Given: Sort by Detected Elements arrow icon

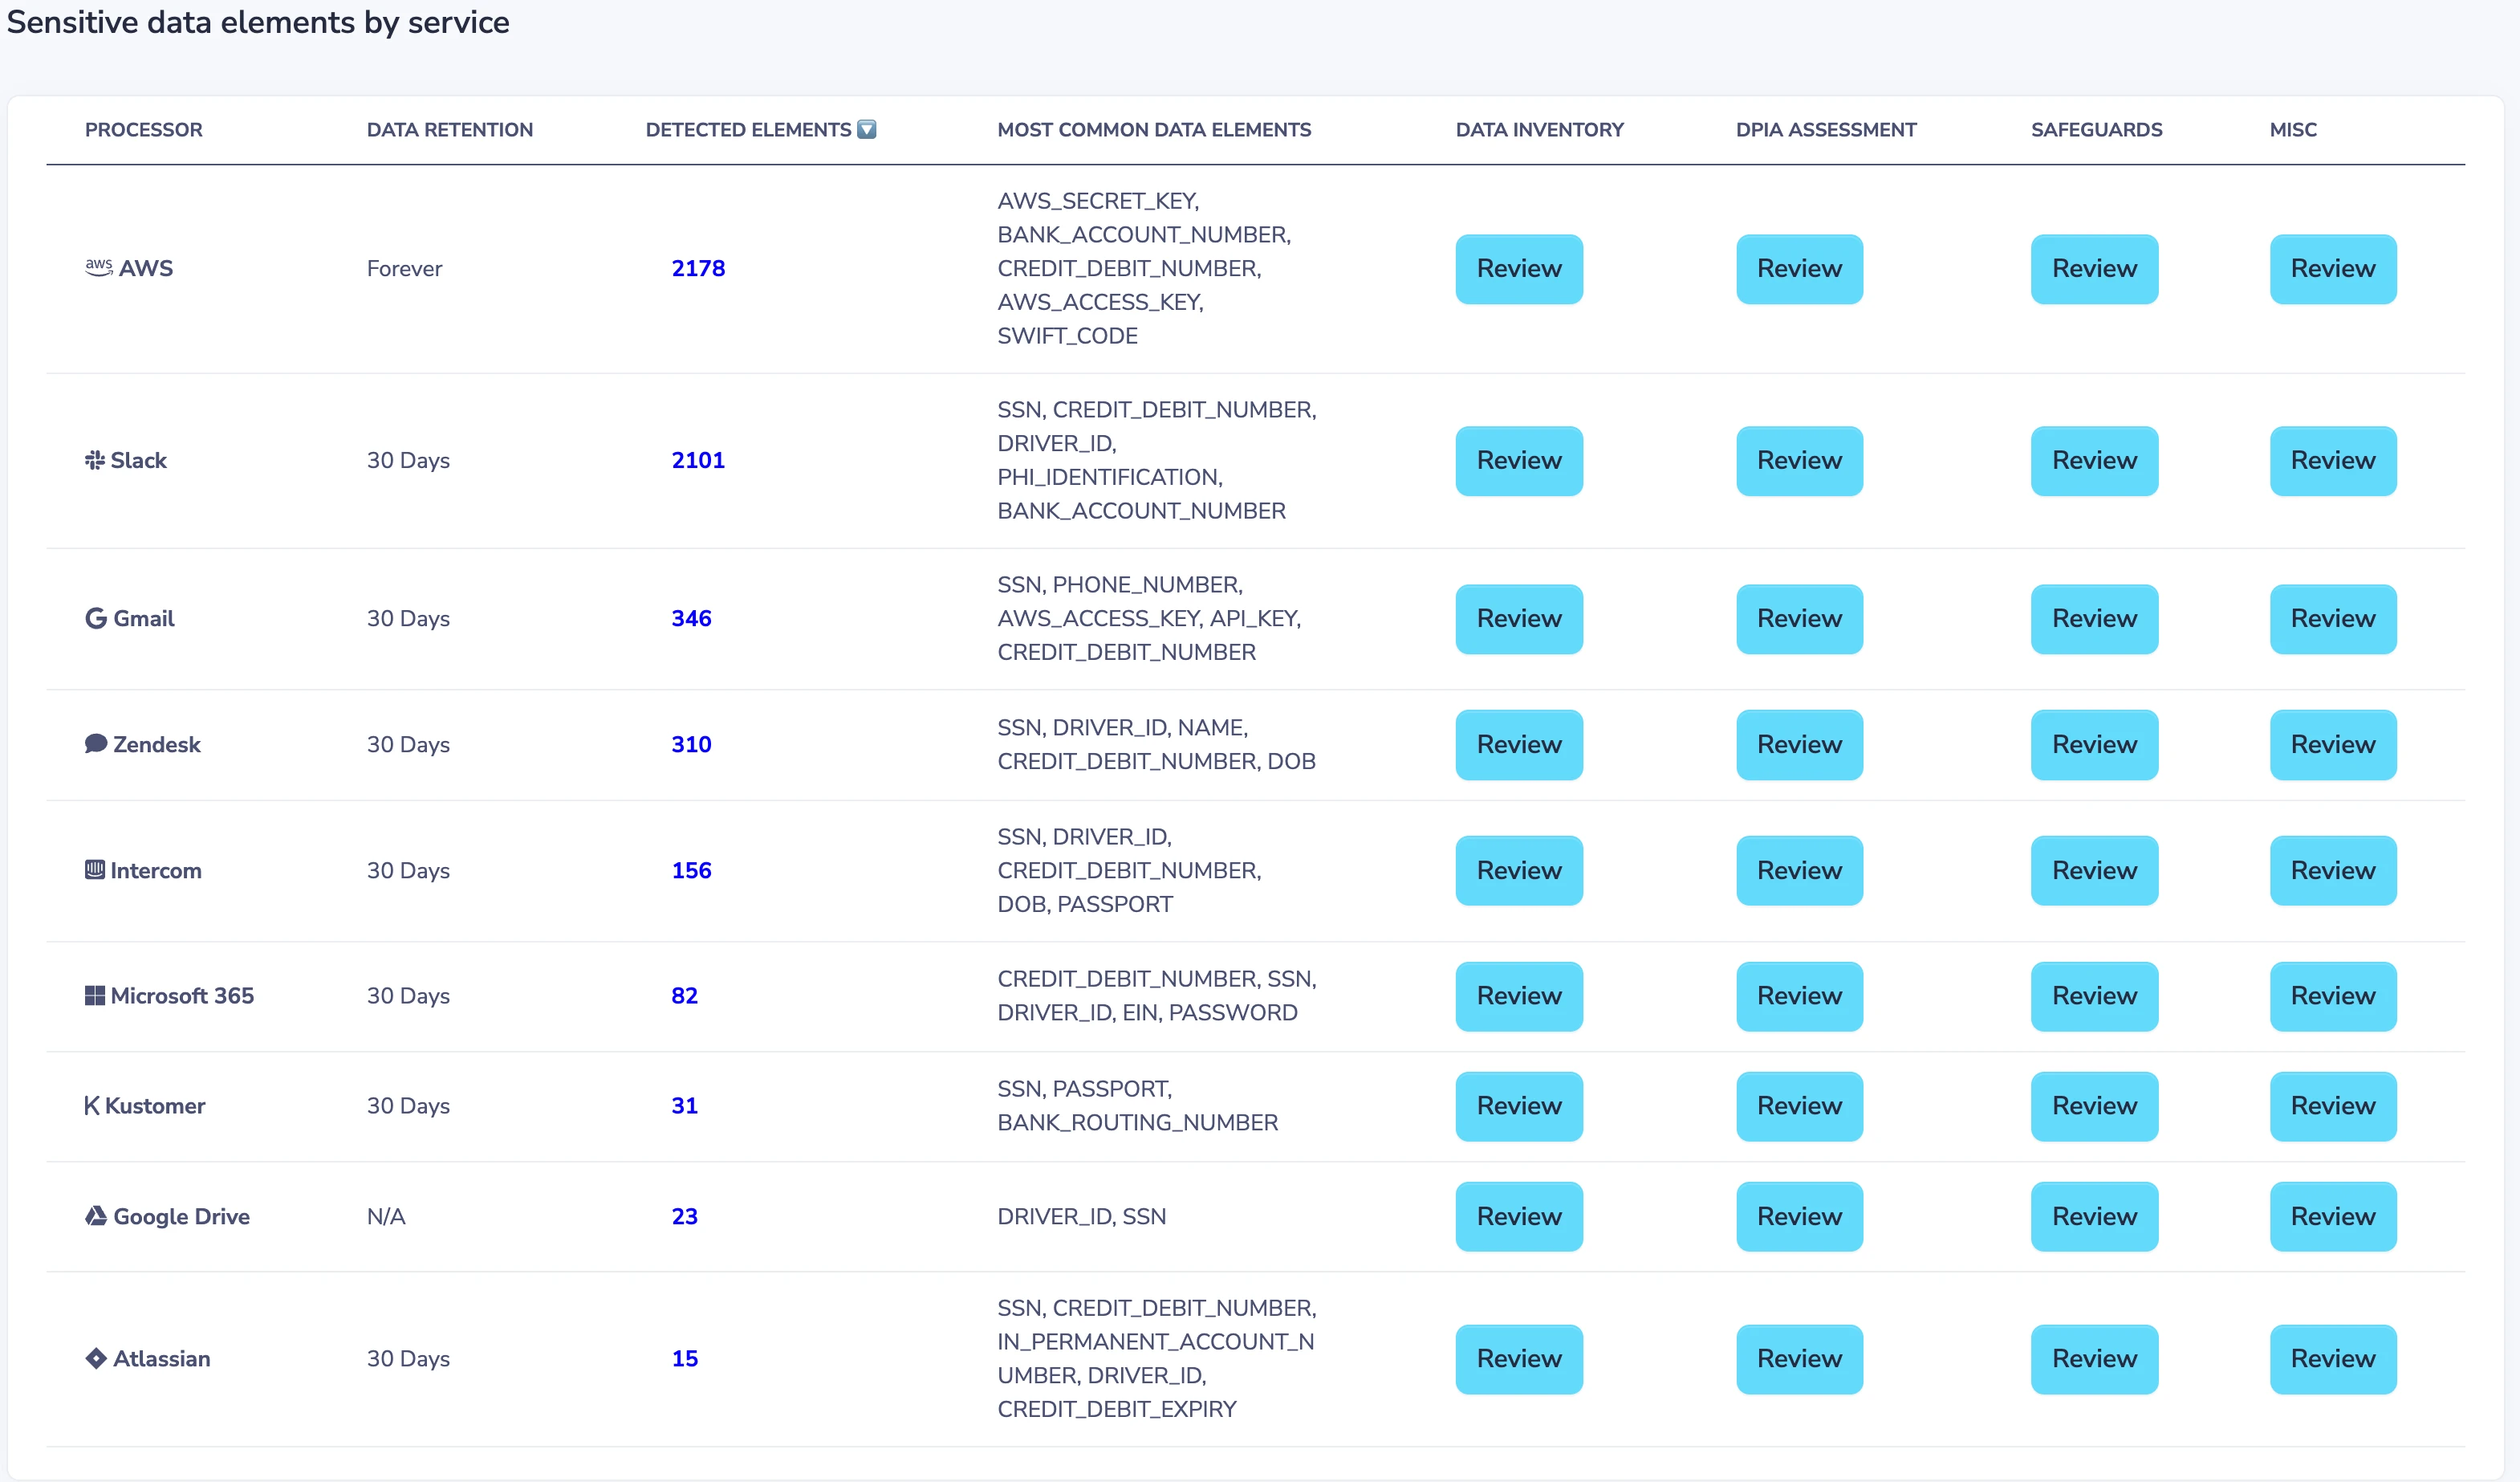Looking at the screenshot, I should pos(867,129).
